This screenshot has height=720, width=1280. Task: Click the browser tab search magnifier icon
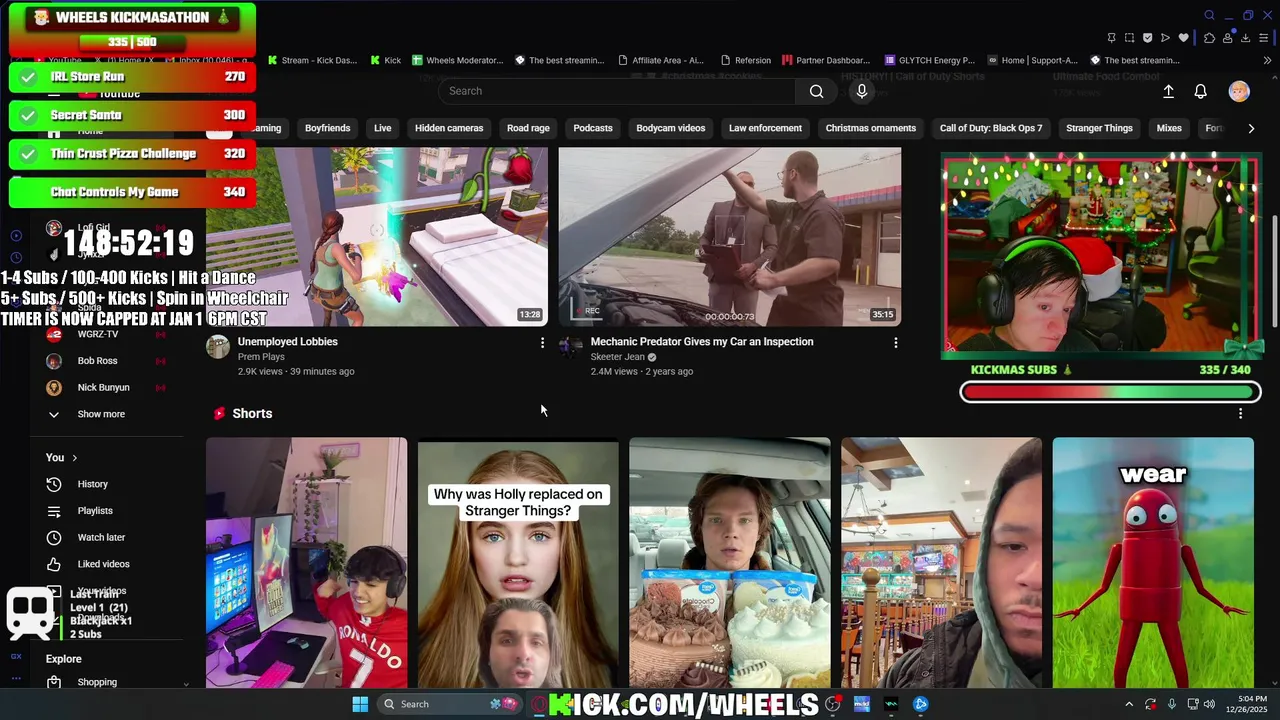[1209, 15]
